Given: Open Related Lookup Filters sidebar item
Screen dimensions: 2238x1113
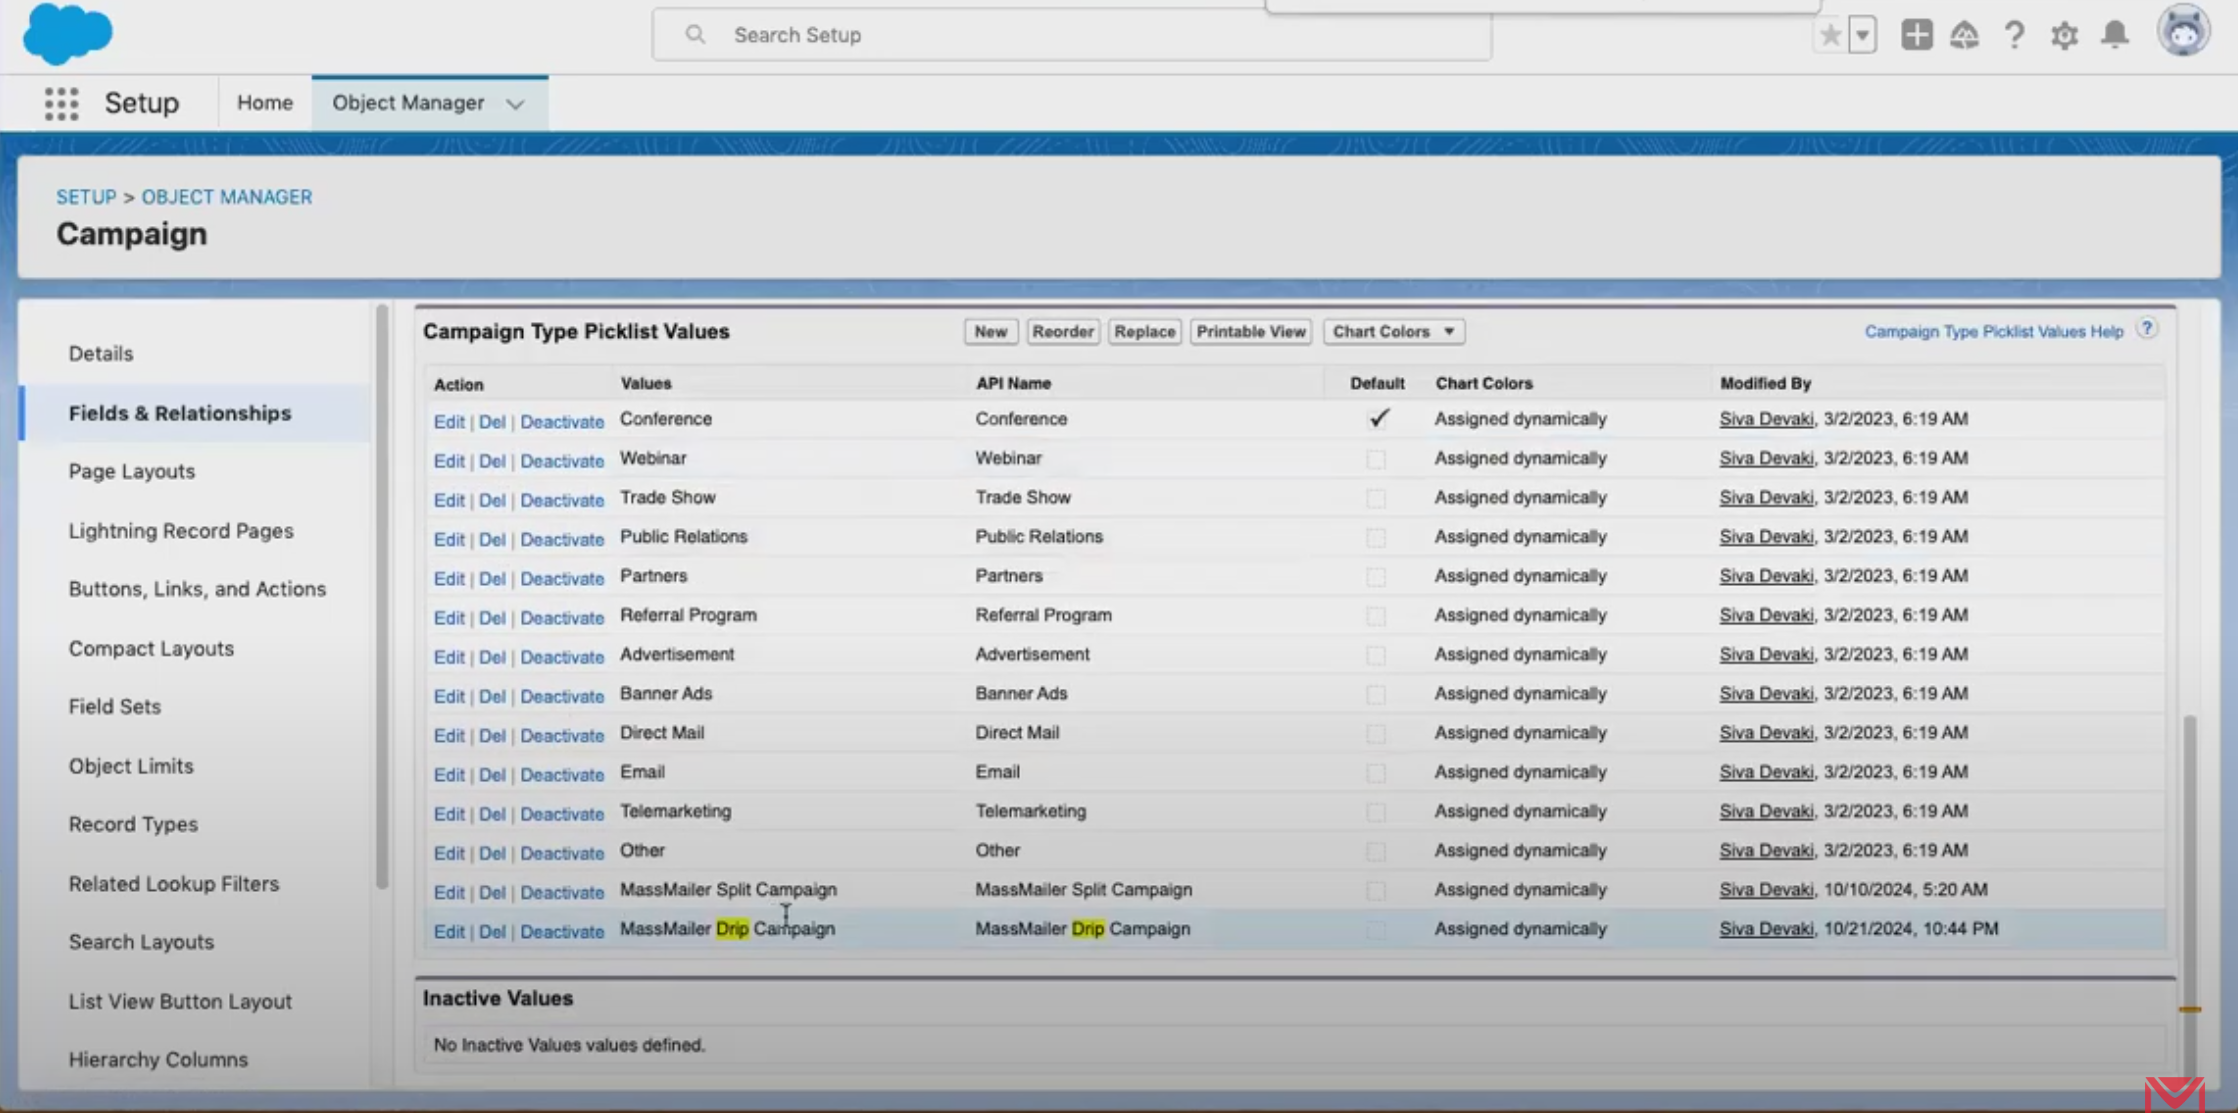Looking at the screenshot, I should tap(173, 884).
